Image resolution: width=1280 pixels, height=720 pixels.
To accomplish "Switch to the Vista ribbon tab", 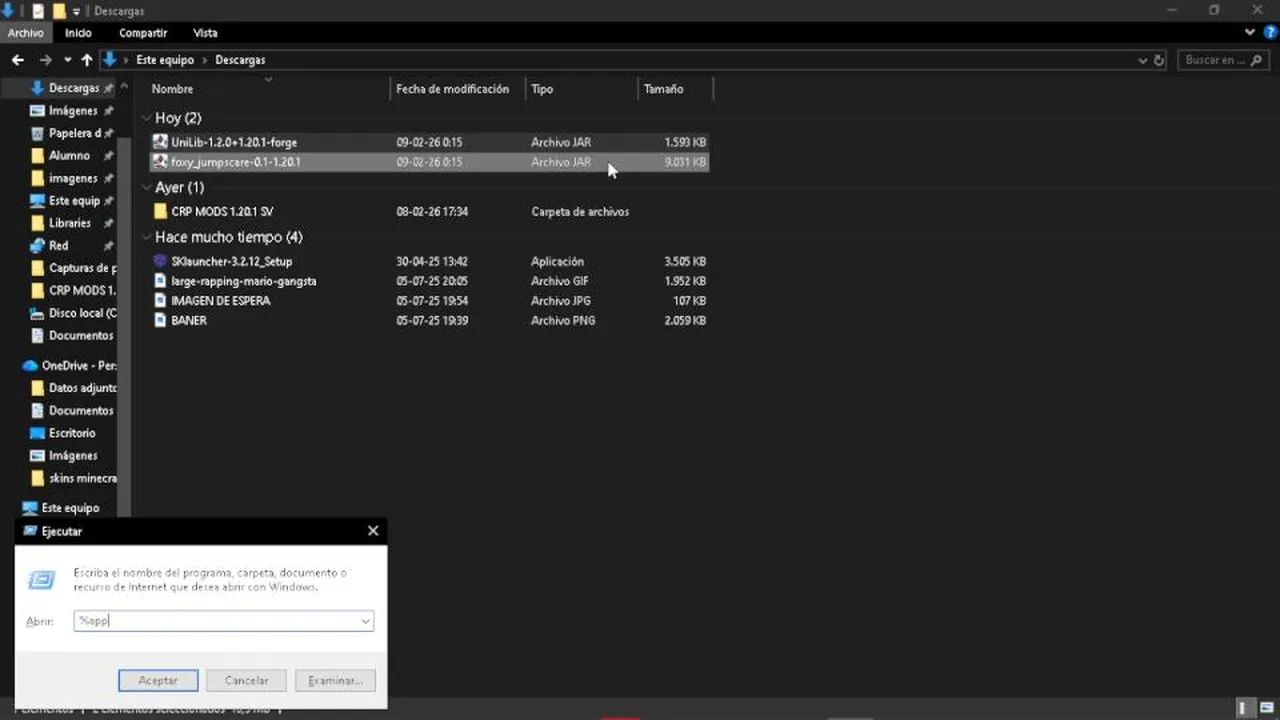I will pos(205,33).
